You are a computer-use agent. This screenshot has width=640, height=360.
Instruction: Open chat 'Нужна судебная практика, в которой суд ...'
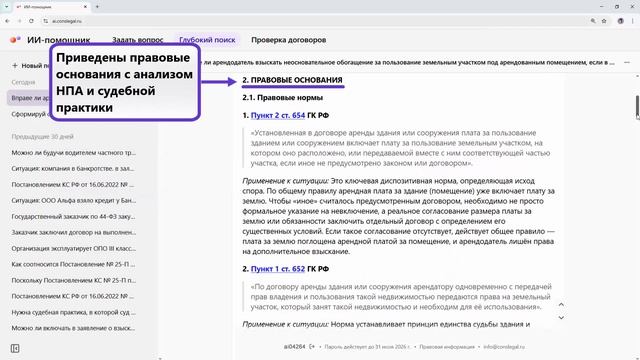(x=74, y=312)
